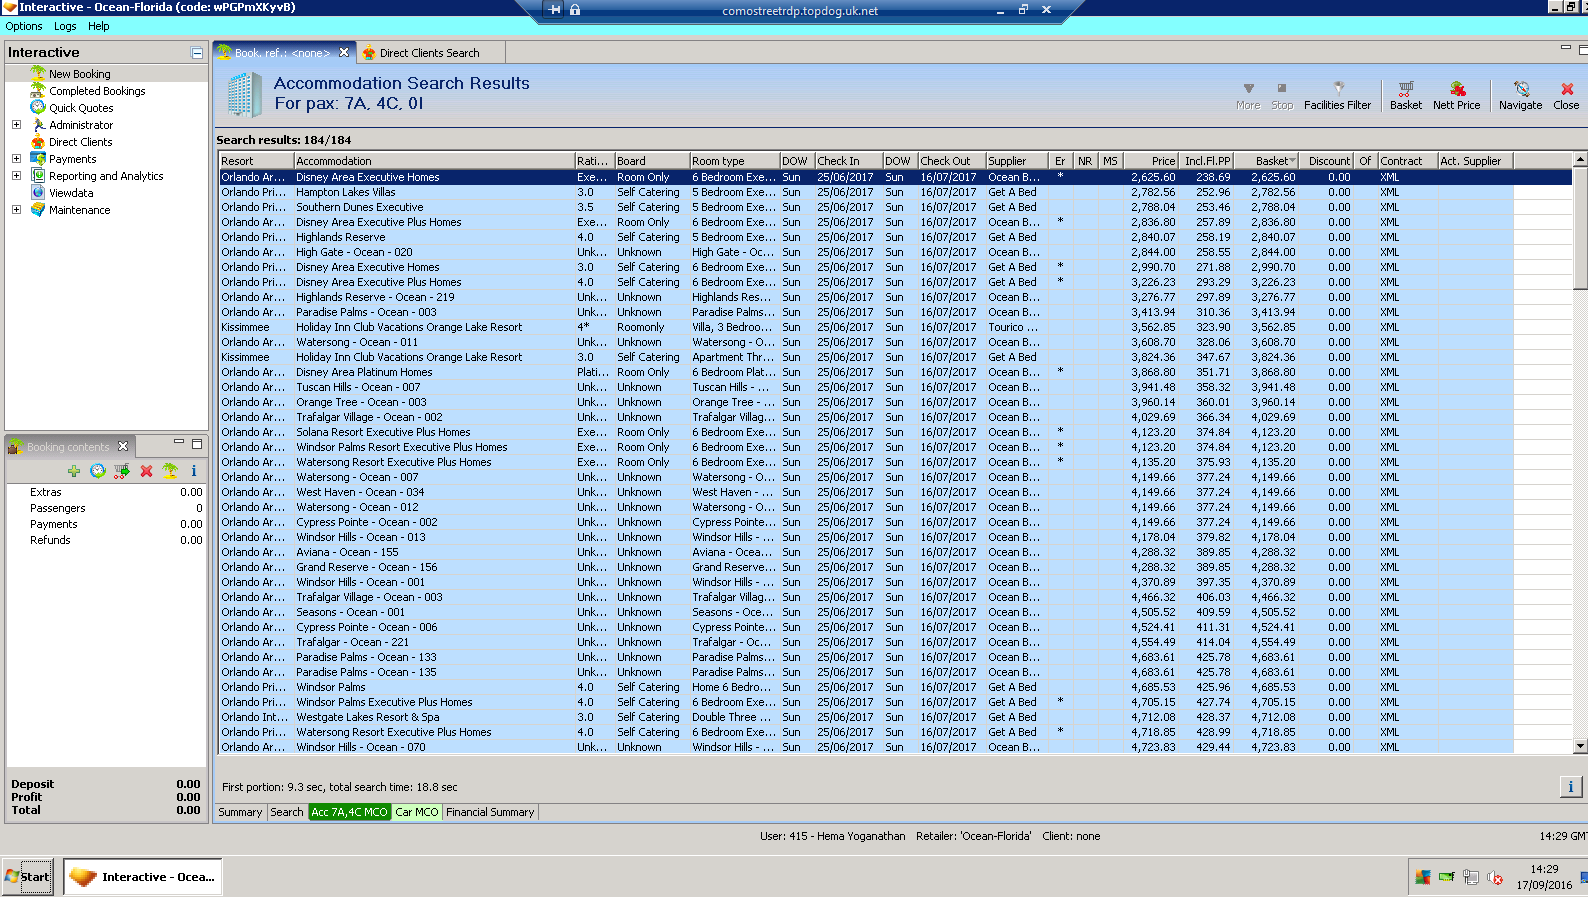1588x897 pixels.
Task: Minimize the Booking contents panel
Action: tap(179, 443)
